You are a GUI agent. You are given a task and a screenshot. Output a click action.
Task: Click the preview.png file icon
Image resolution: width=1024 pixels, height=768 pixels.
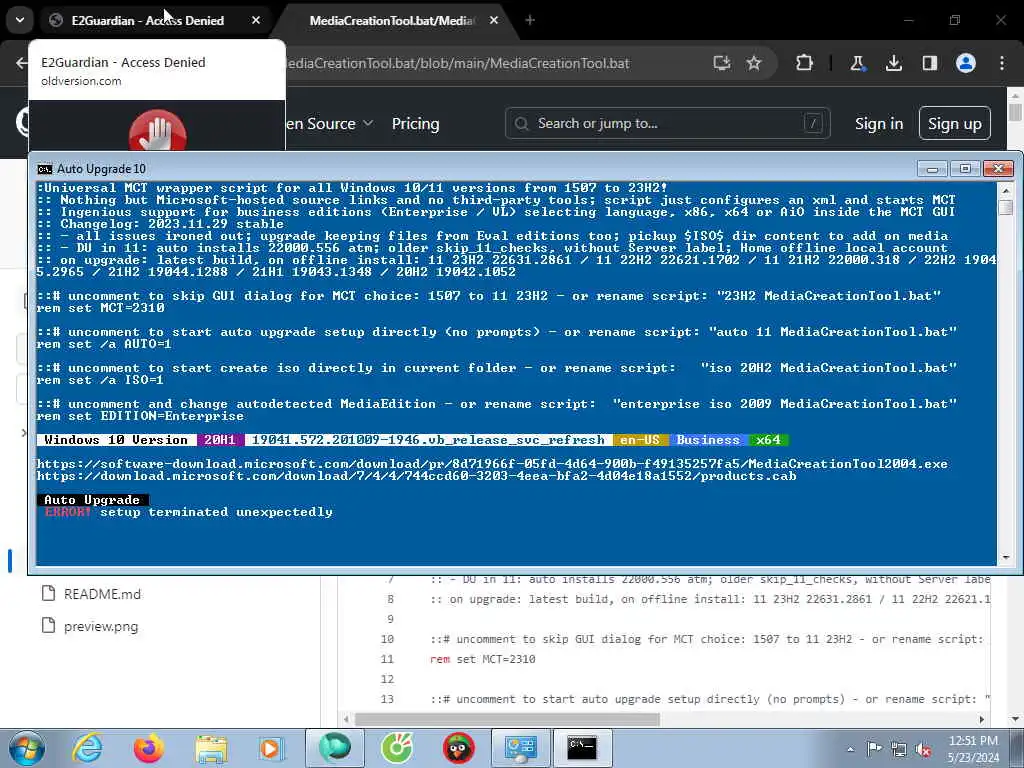click(x=48, y=626)
